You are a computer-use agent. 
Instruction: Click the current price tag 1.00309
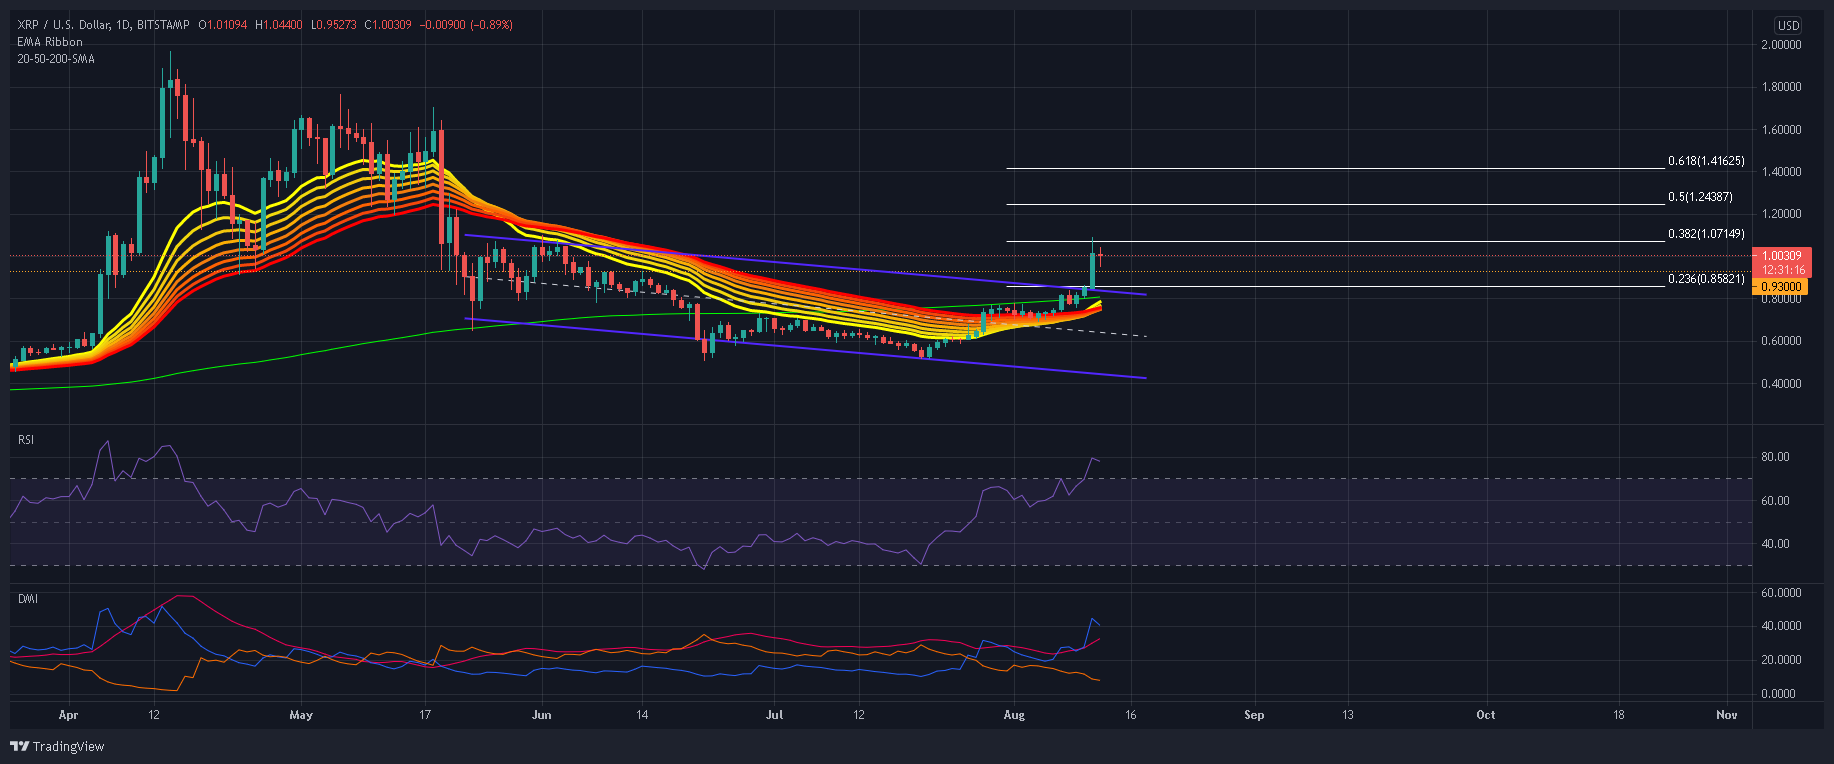coord(1782,256)
